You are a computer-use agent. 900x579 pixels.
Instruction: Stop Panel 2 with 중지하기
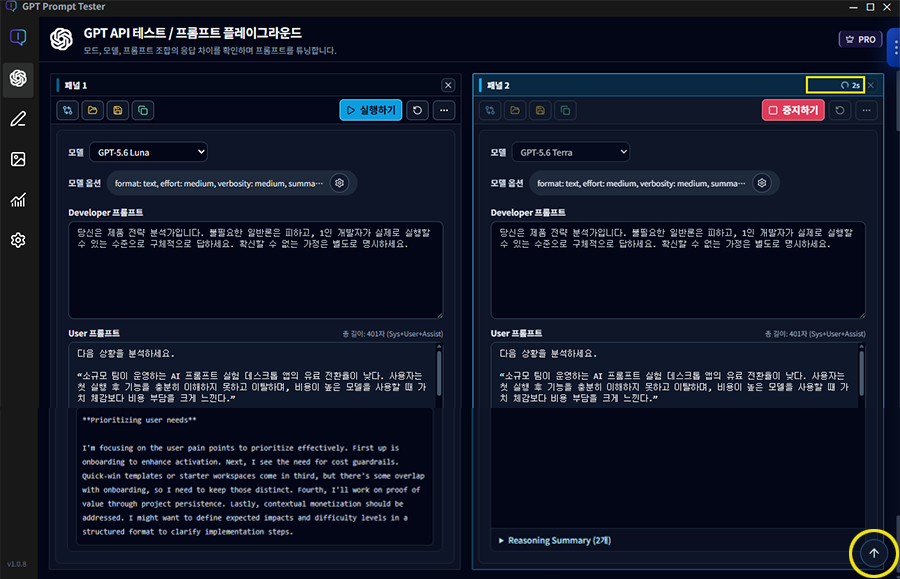793,110
